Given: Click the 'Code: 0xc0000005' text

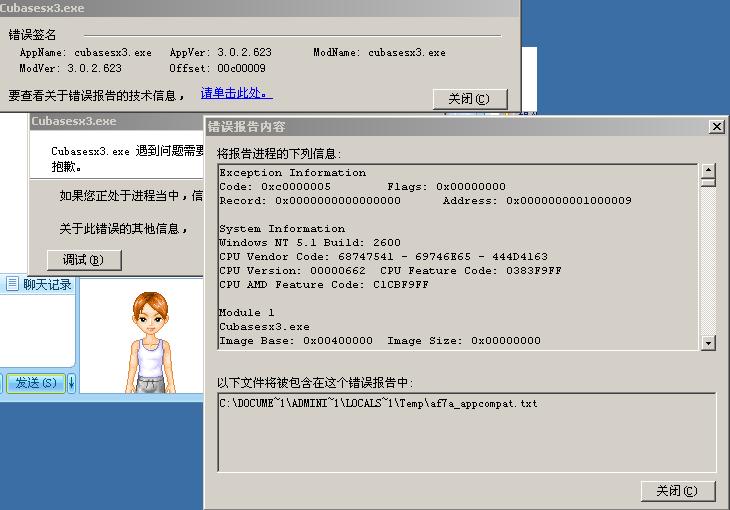Looking at the screenshot, I should coord(275,187).
